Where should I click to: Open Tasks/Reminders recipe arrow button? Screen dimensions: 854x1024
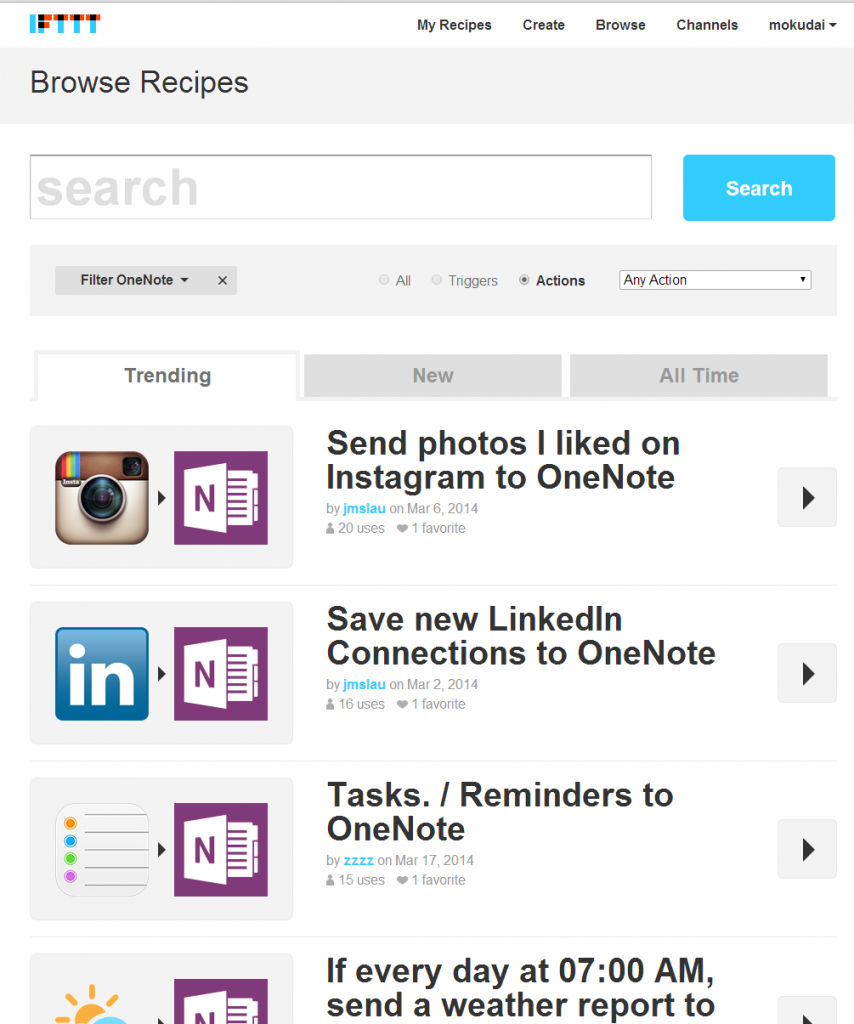[807, 849]
